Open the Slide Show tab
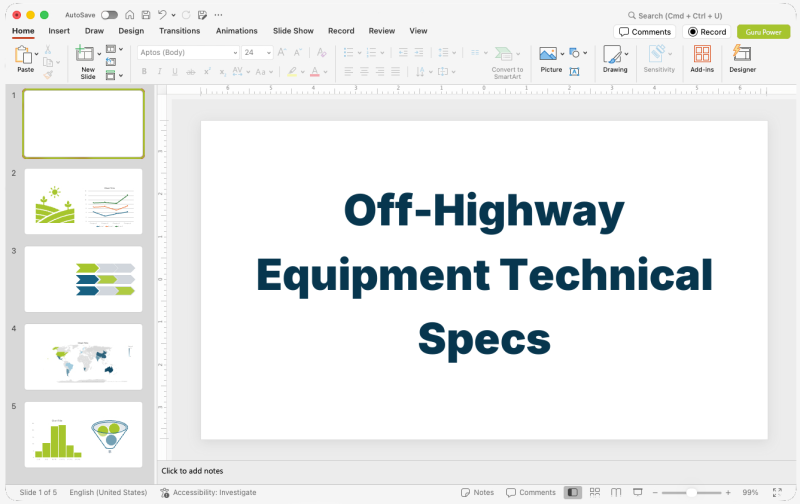The image size is (800, 504). click(x=293, y=31)
